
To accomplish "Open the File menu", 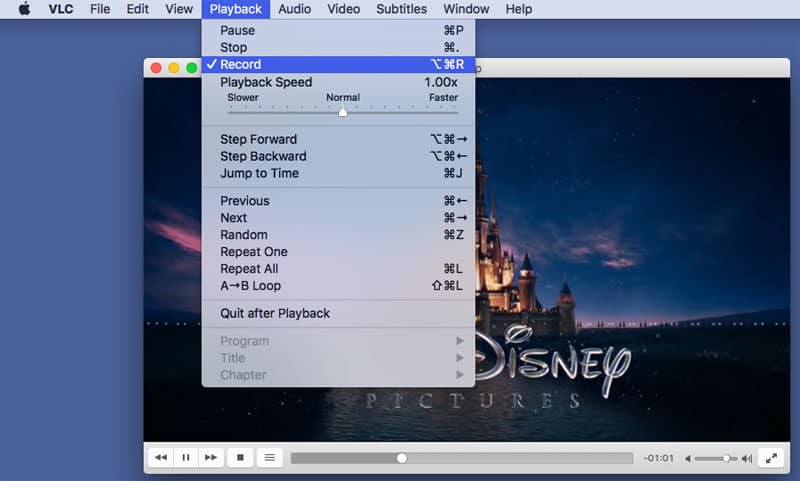I will [100, 9].
